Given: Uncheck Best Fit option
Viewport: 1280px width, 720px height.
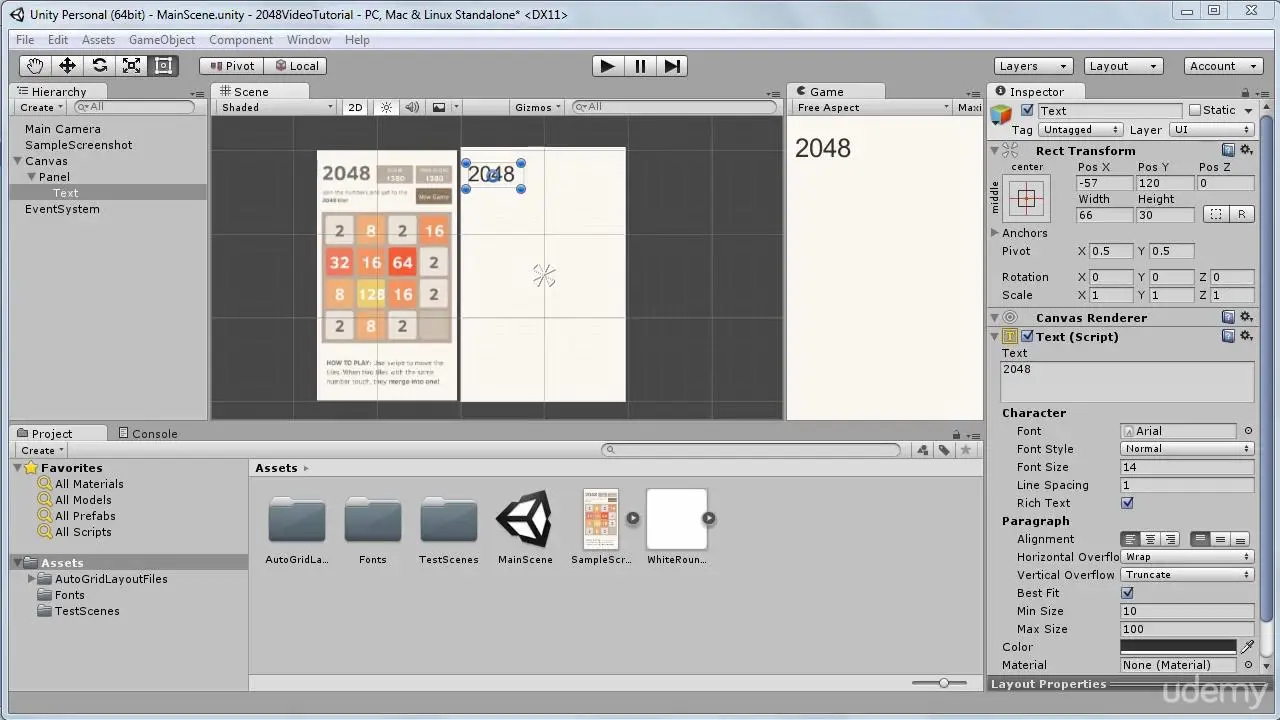Looking at the screenshot, I should pos(1127,593).
